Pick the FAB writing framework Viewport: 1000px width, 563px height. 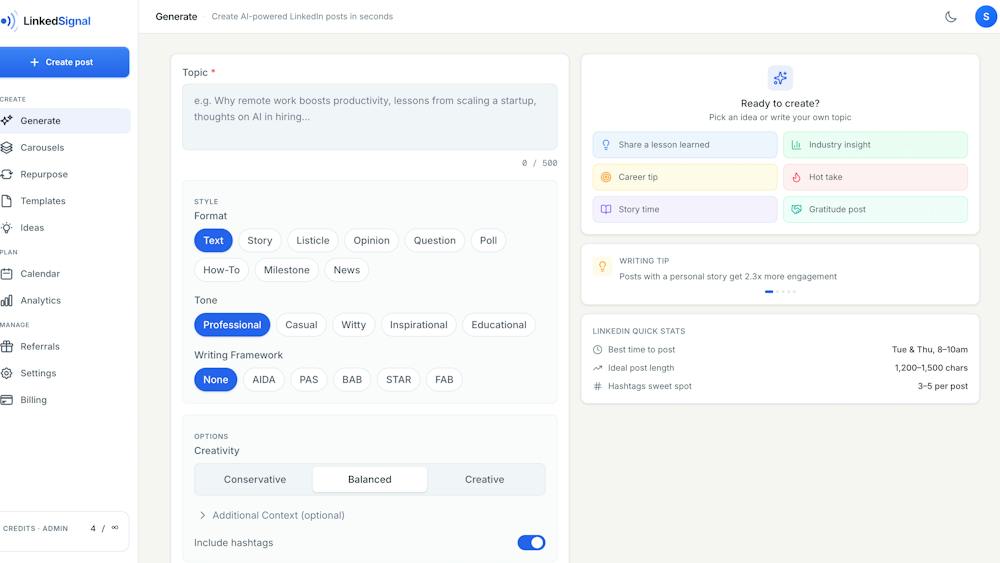point(444,379)
